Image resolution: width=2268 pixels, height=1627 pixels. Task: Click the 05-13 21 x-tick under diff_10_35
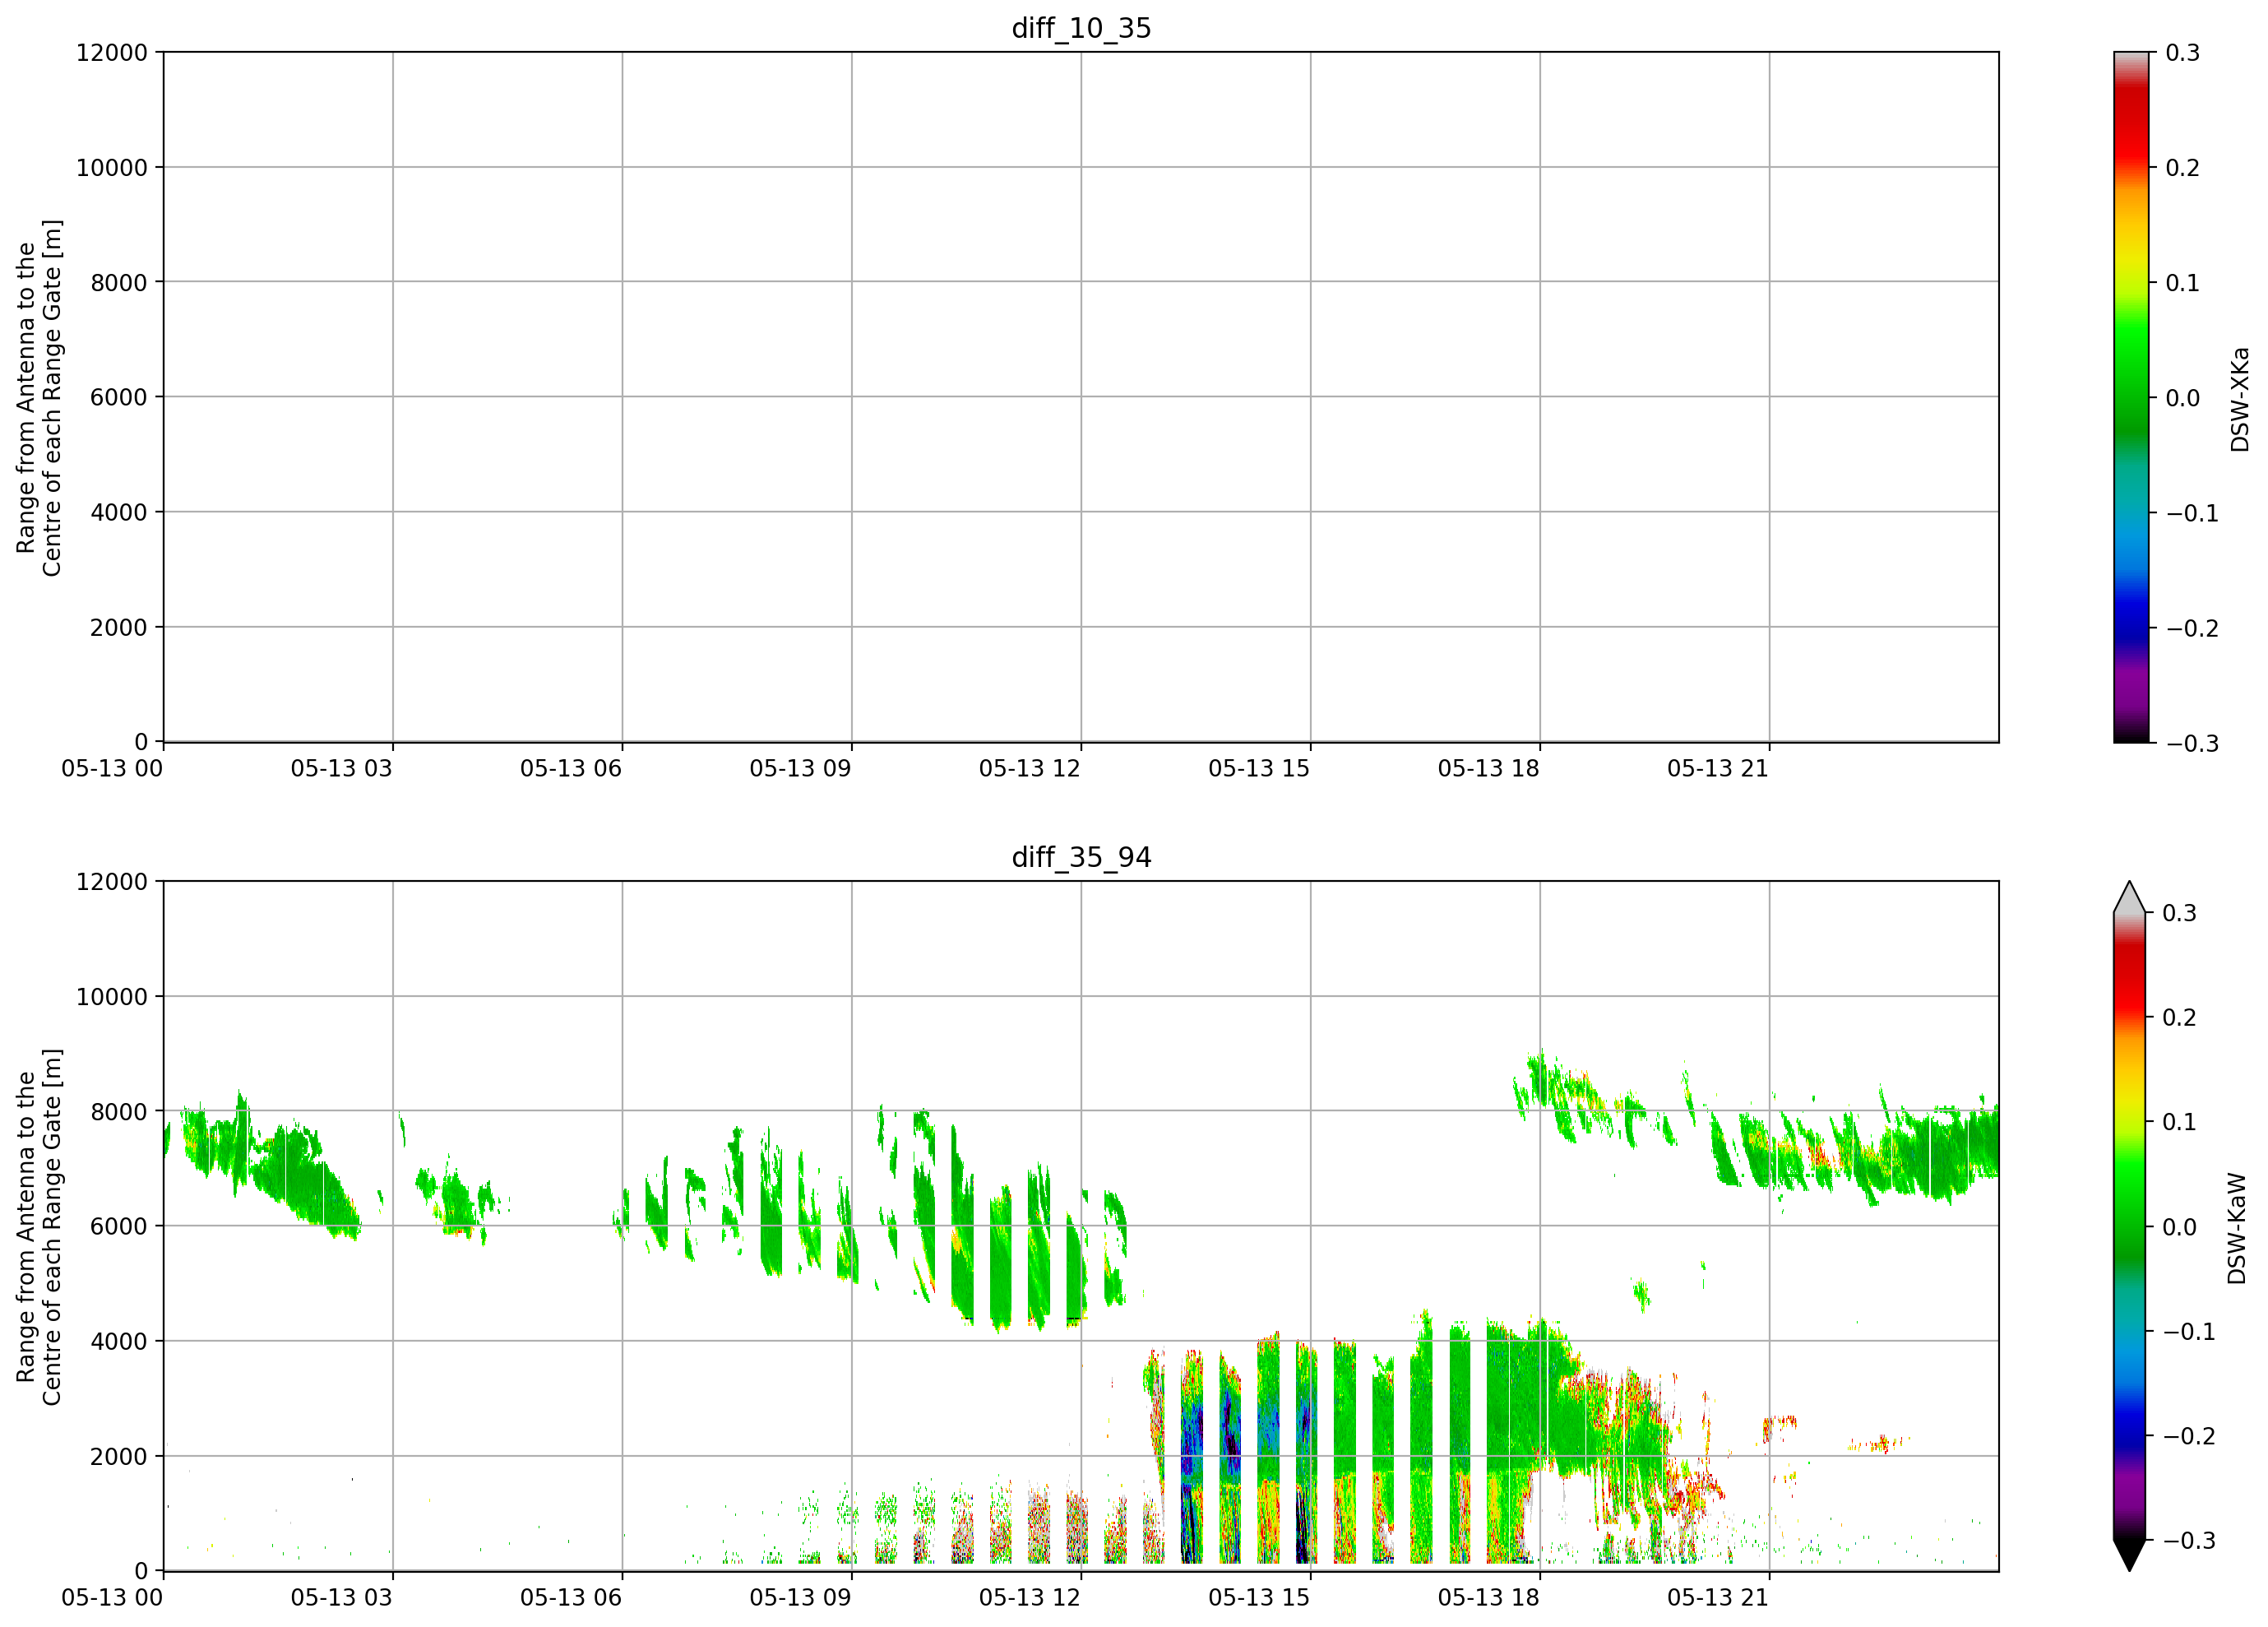point(1718,769)
